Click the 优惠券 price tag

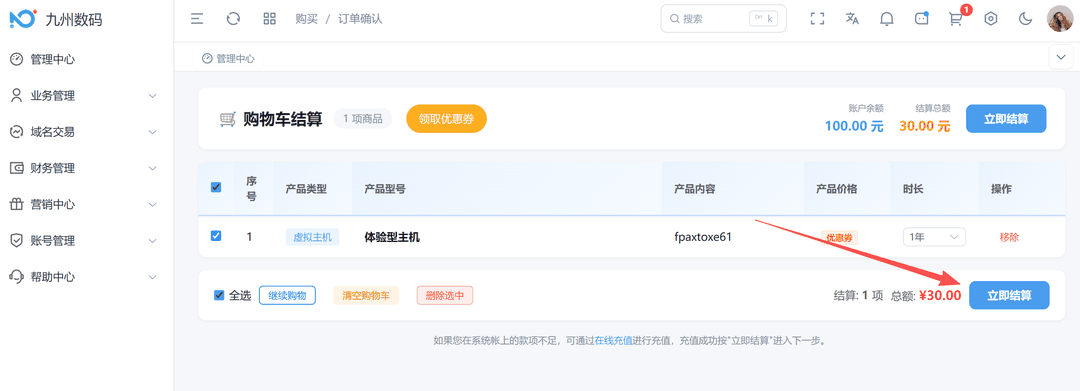pos(839,237)
